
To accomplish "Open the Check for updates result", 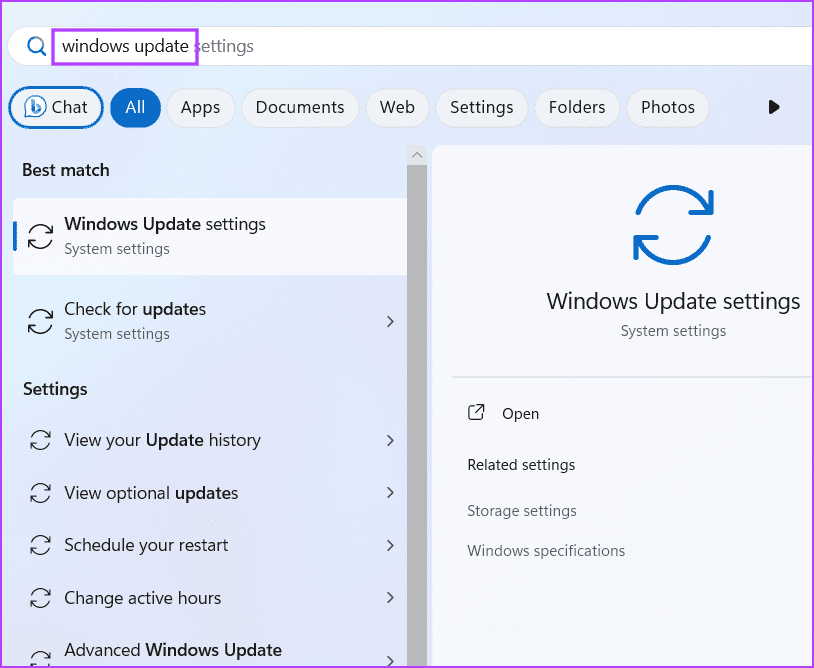I will (210, 321).
